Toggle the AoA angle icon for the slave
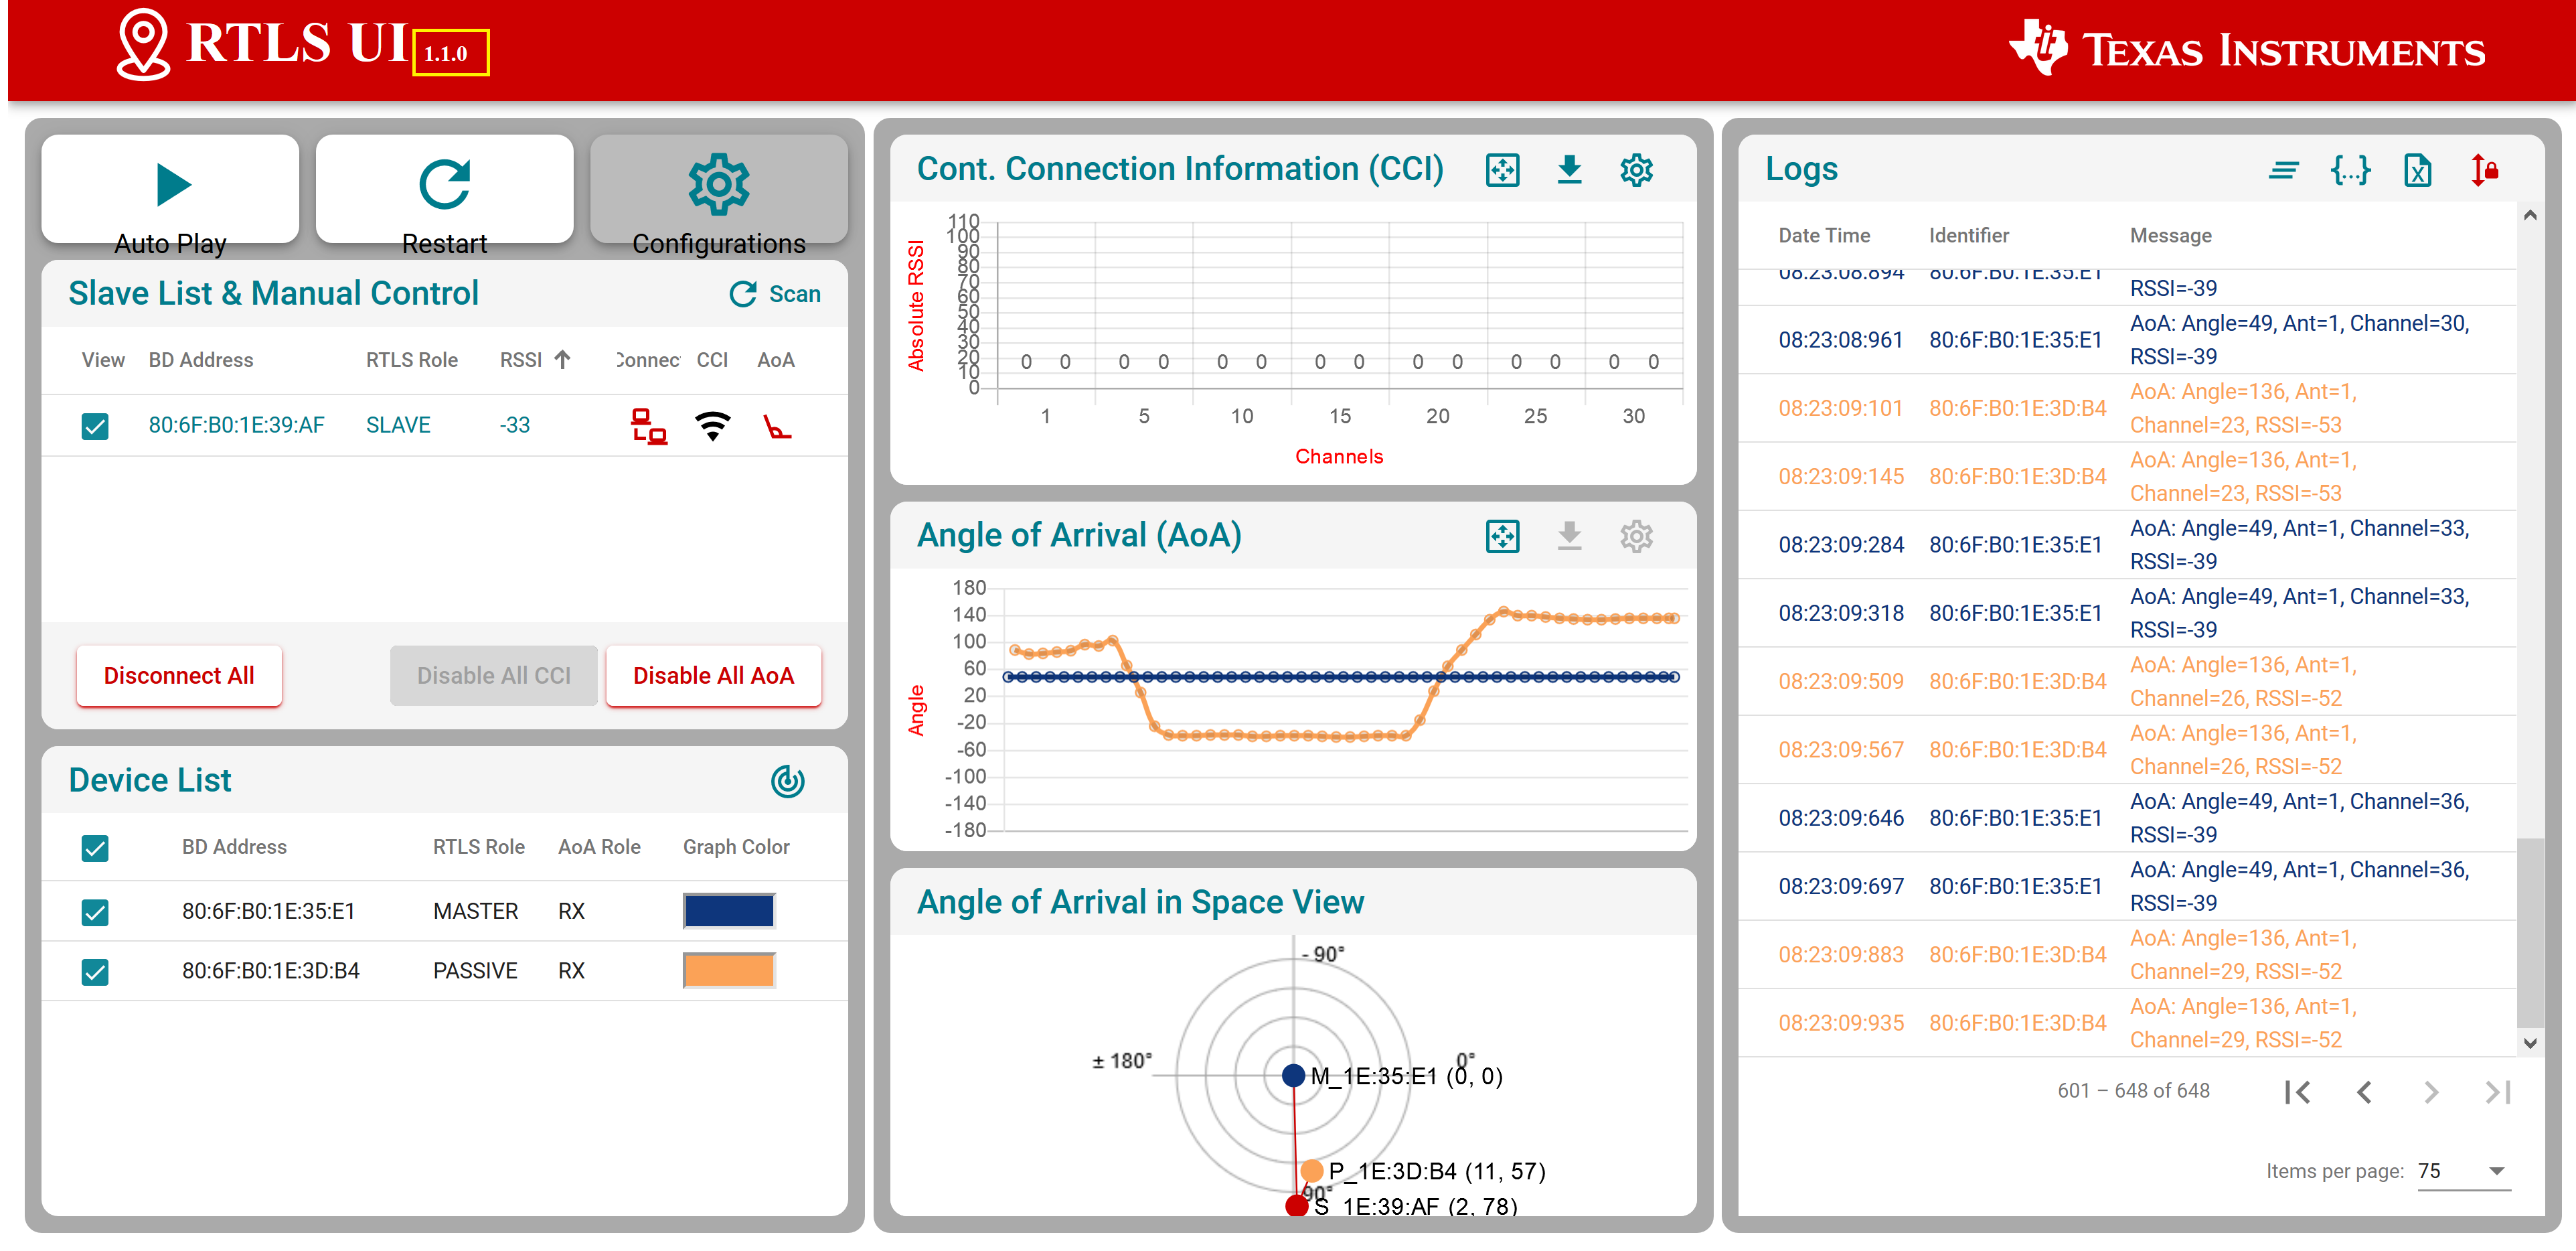Screen dimensions: 2576x1251 point(776,427)
